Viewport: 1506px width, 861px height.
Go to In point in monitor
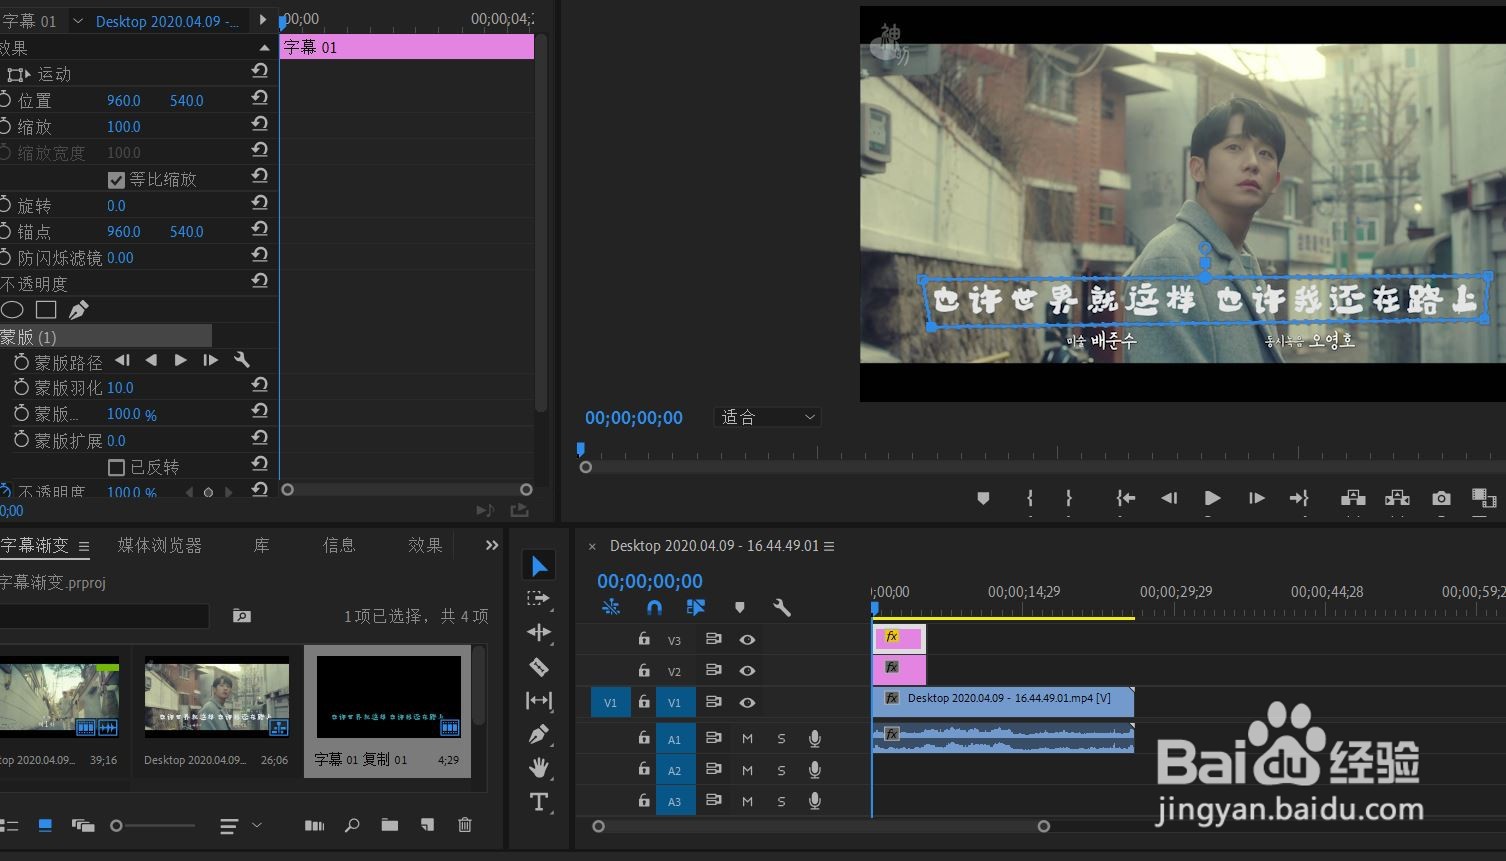coord(1125,498)
